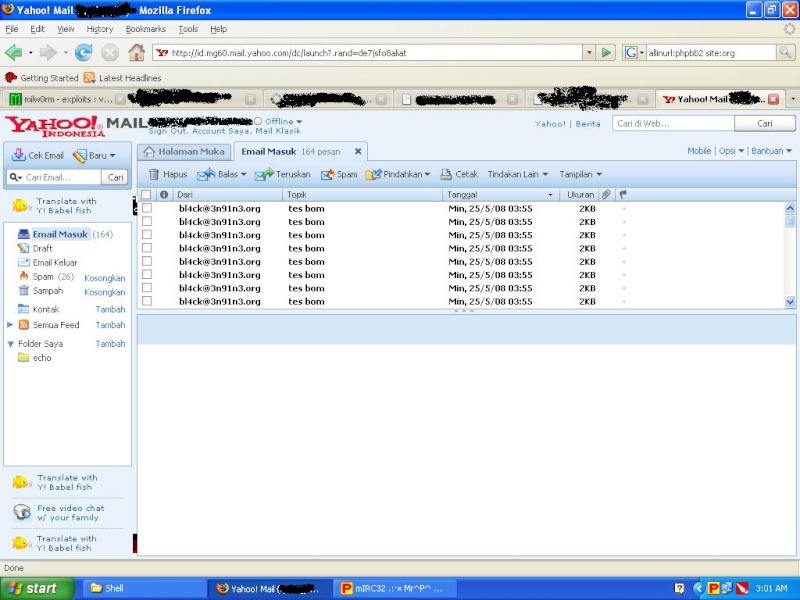Tick checkbox of second tes bom message
The image size is (800, 600).
tap(147, 221)
